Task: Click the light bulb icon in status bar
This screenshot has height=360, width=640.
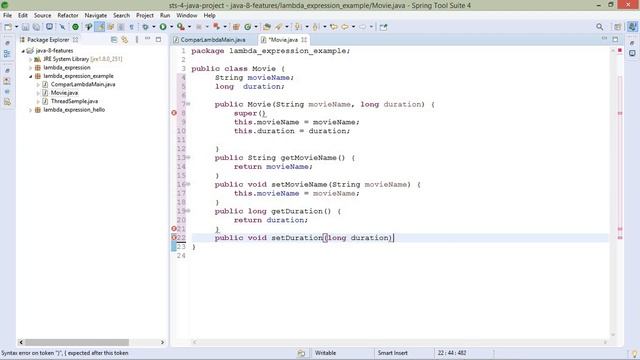Action: click(x=634, y=353)
